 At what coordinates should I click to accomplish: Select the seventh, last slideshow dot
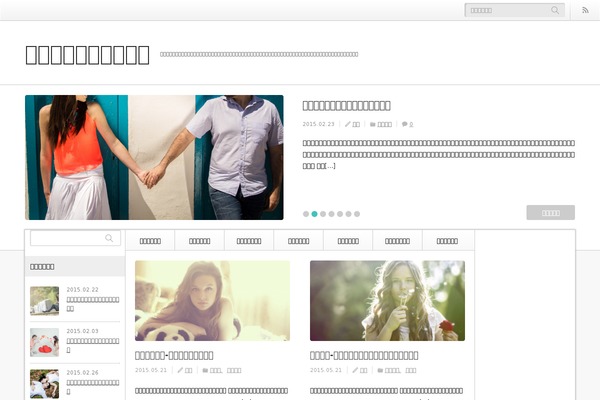(x=357, y=214)
